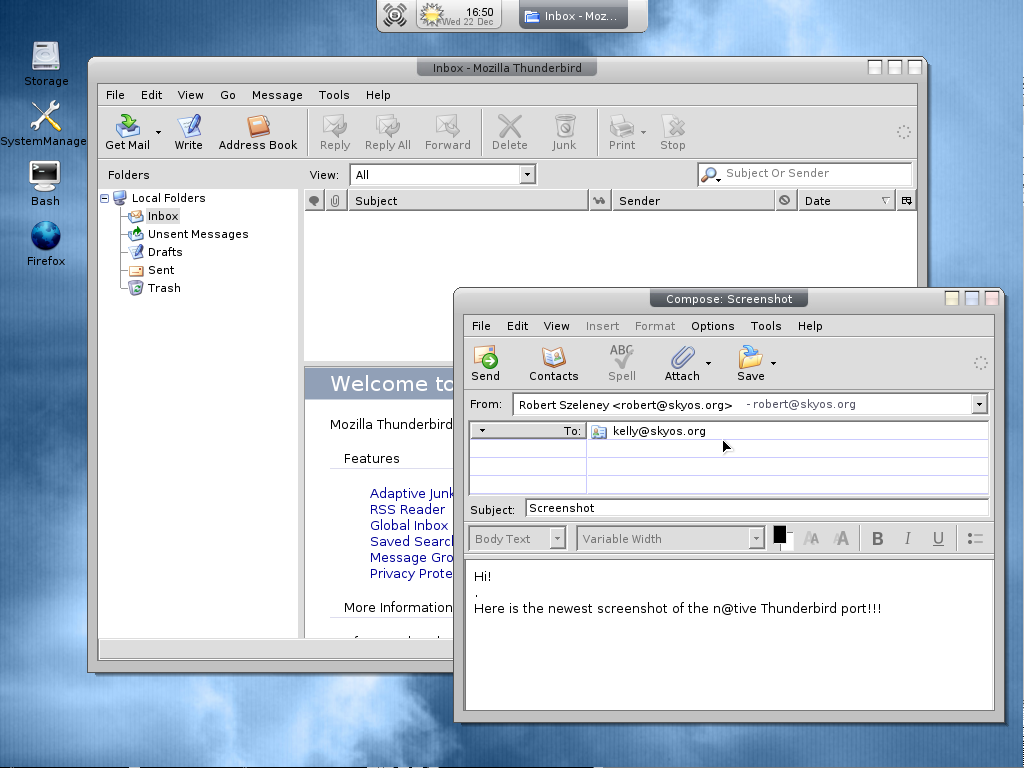Send the composed message
The image size is (1024, 768).
pos(485,363)
